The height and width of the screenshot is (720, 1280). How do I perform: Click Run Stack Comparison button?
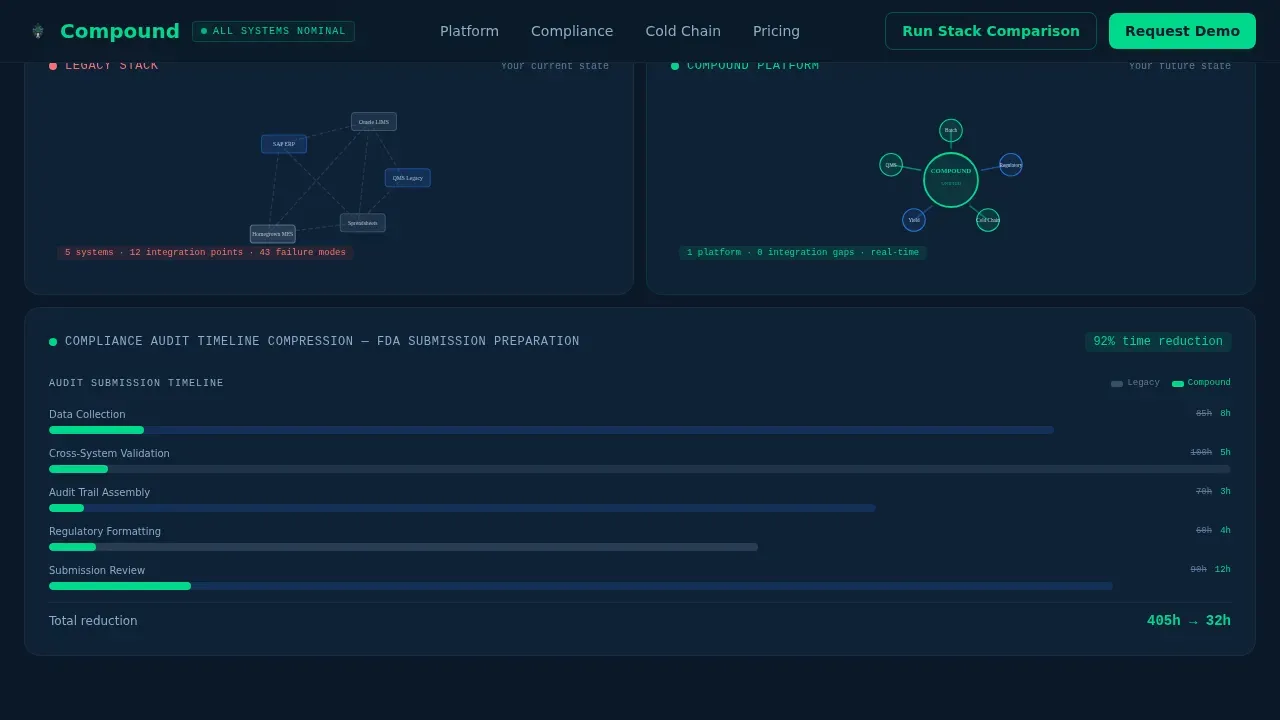pos(991,31)
